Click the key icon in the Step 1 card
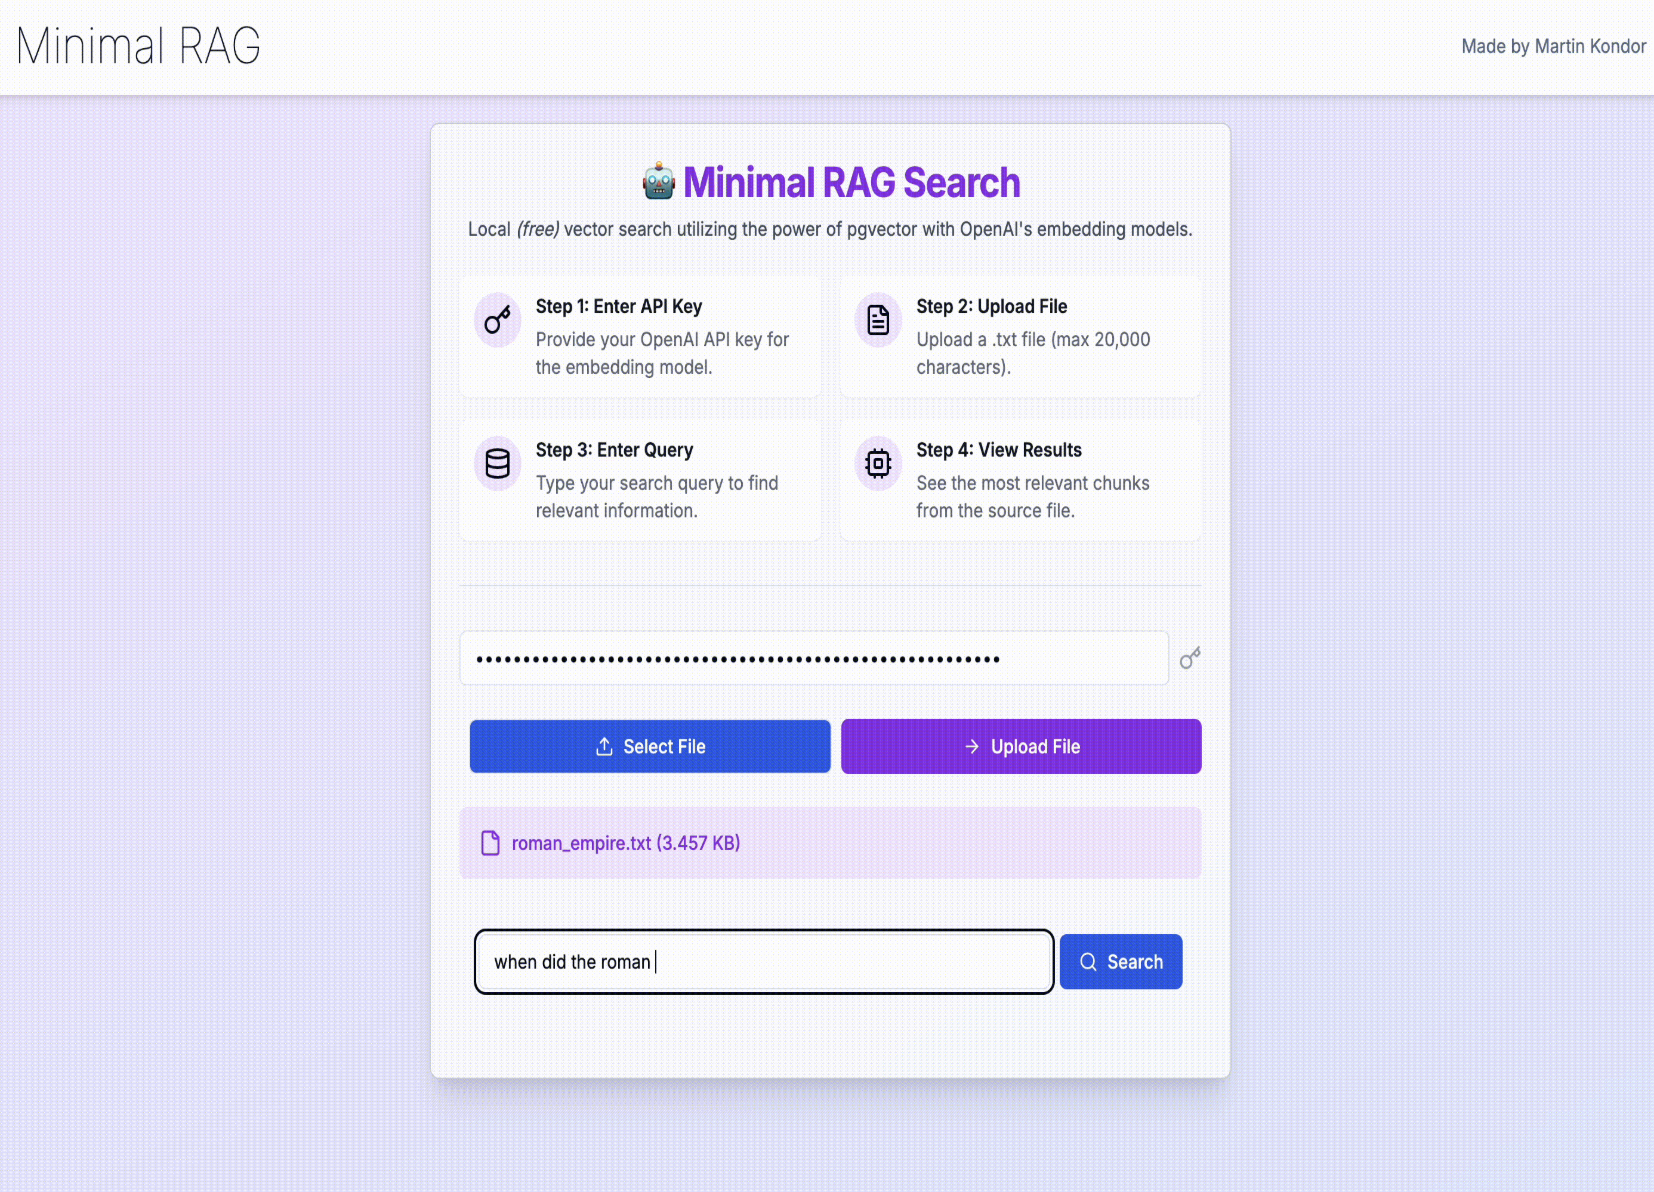1654x1192 pixels. tap(497, 320)
